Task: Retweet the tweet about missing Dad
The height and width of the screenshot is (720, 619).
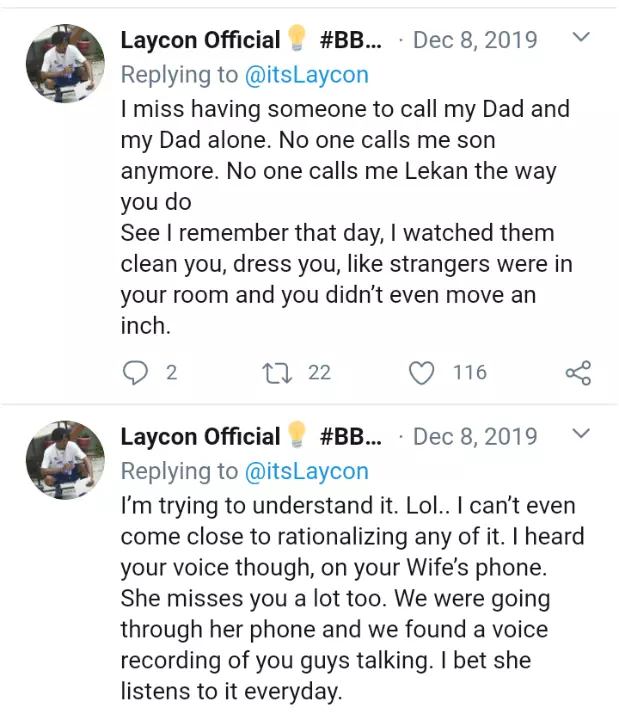Action: pos(273,373)
